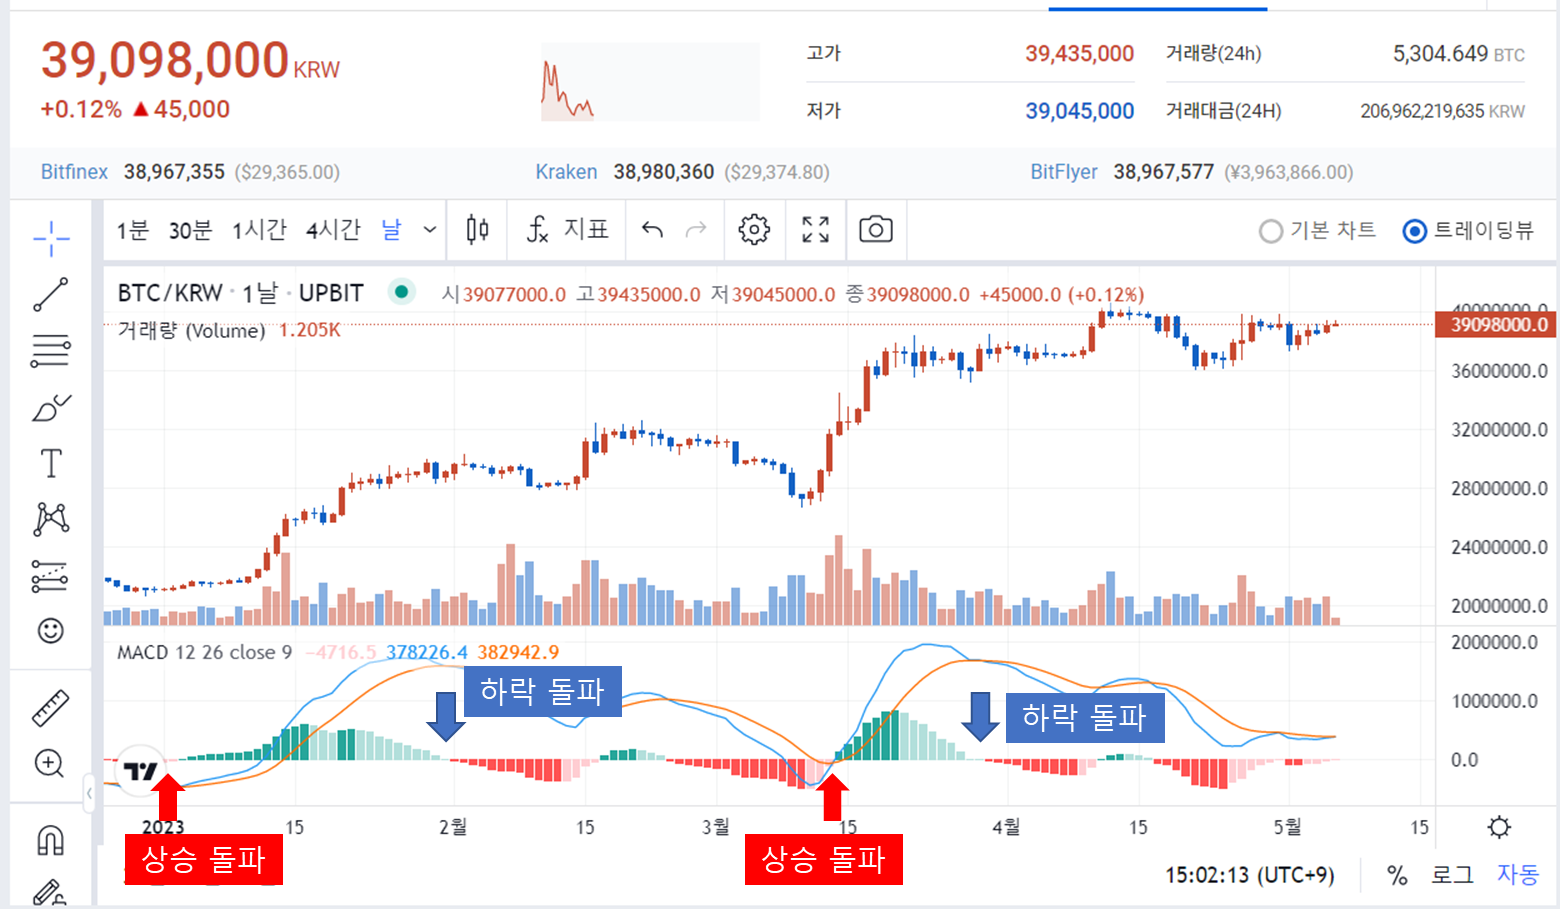
Task: Click the 저가 value 39,045,000
Action: tap(1080, 111)
